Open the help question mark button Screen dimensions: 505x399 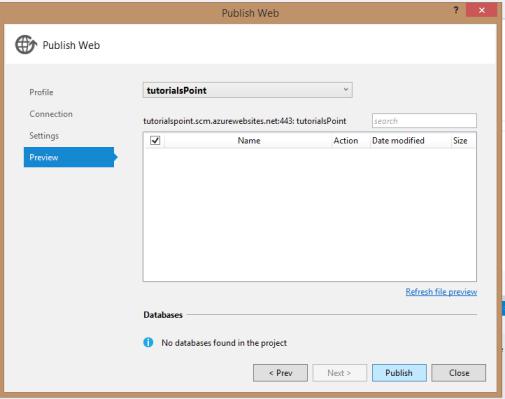pyautogui.click(x=456, y=11)
